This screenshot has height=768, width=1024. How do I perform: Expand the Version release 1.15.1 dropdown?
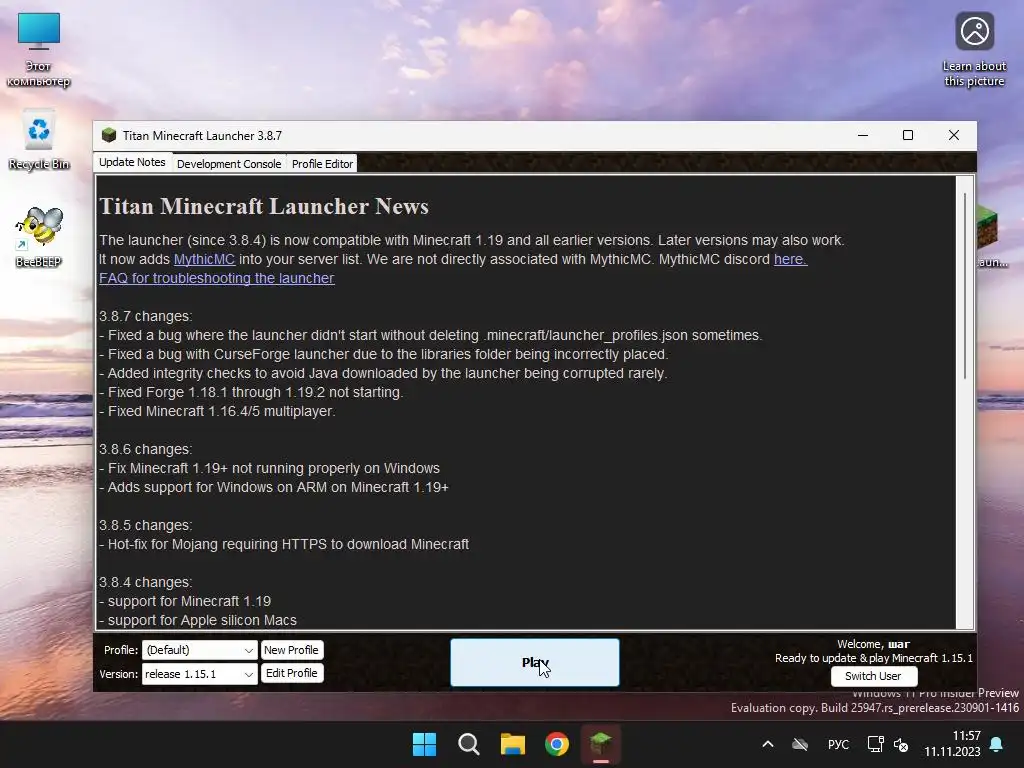click(x=199, y=674)
